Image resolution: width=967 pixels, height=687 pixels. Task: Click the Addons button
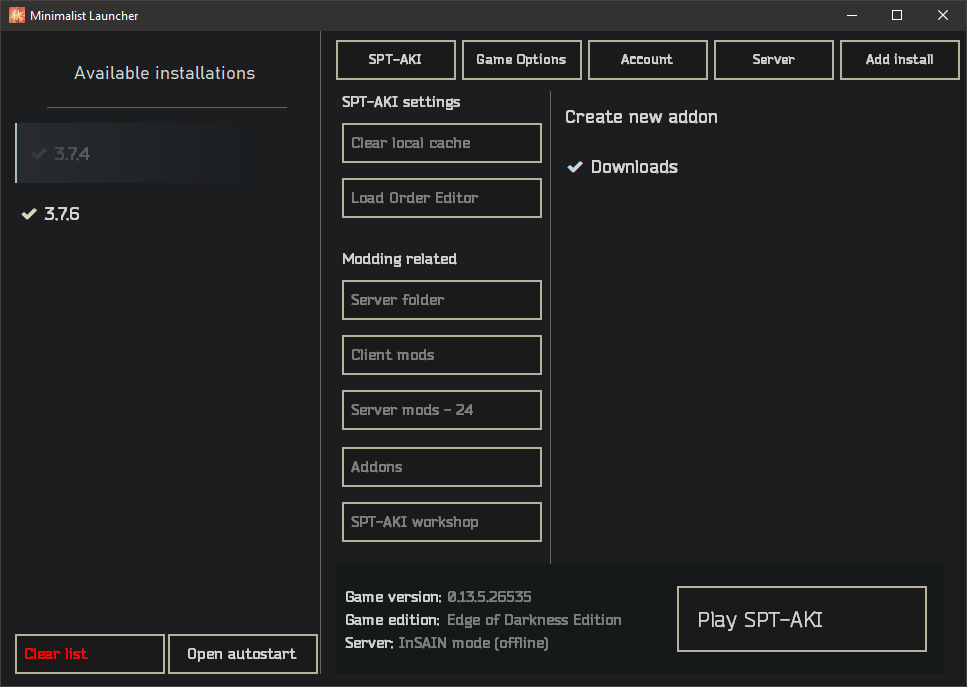pyautogui.click(x=441, y=467)
